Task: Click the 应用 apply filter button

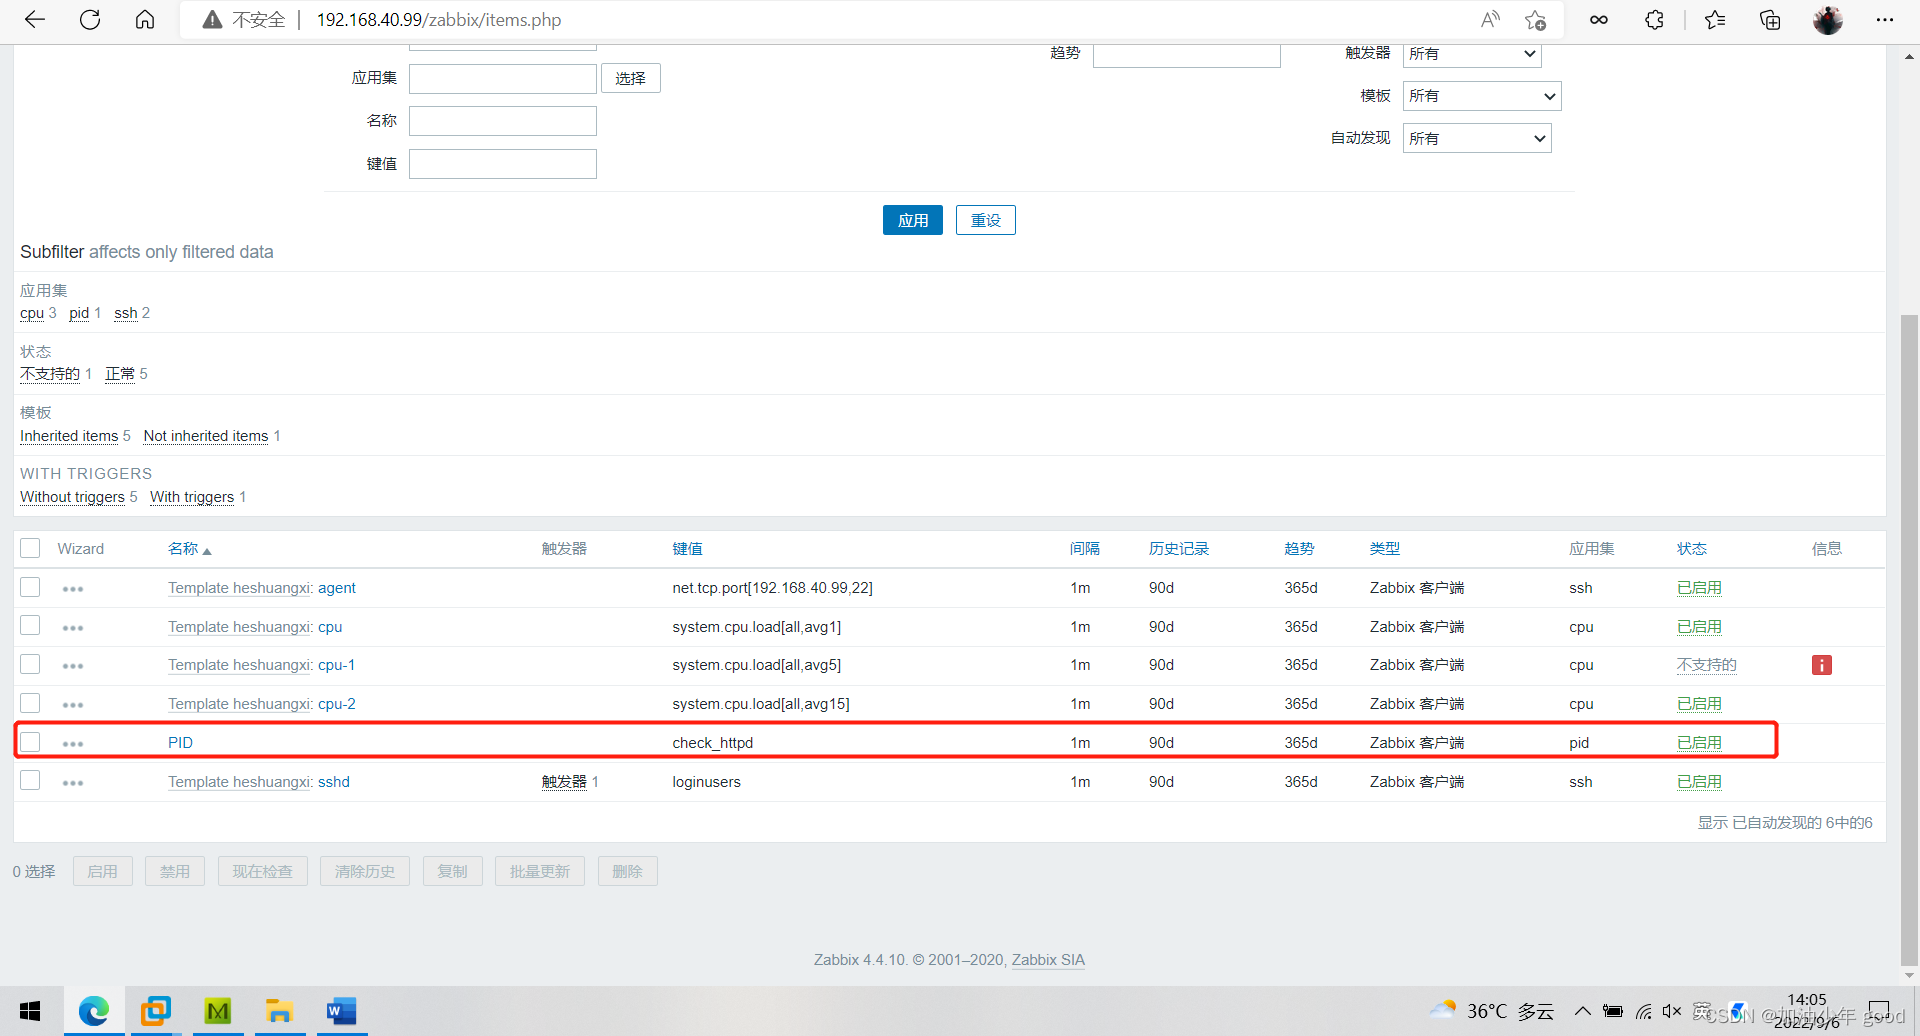Action: (913, 220)
